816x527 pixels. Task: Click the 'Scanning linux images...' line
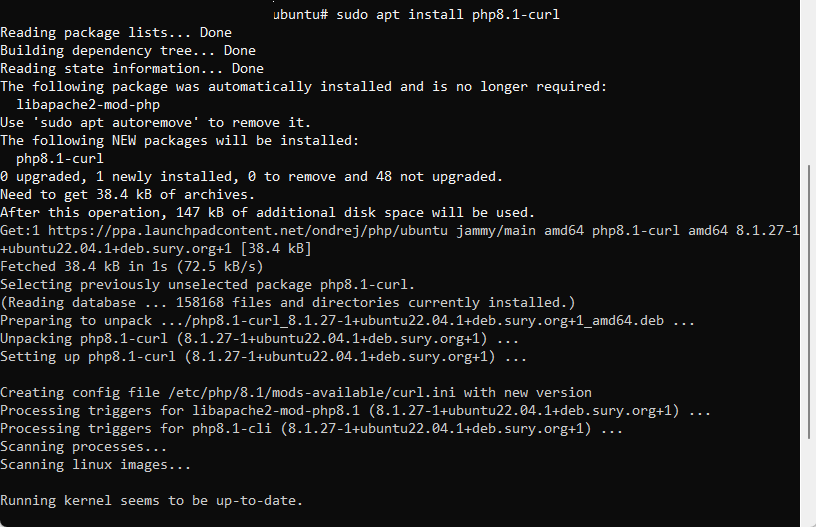(x=96, y=465)
